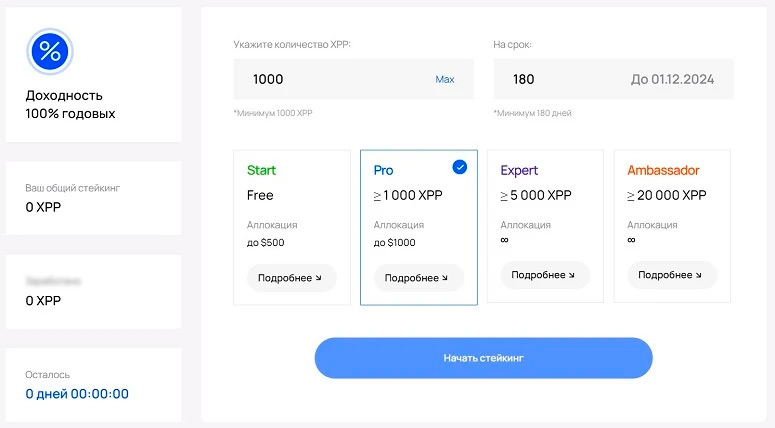Click the Ambassador plan title
Viewport: 775px width, 428px height.
pos(663,170)
